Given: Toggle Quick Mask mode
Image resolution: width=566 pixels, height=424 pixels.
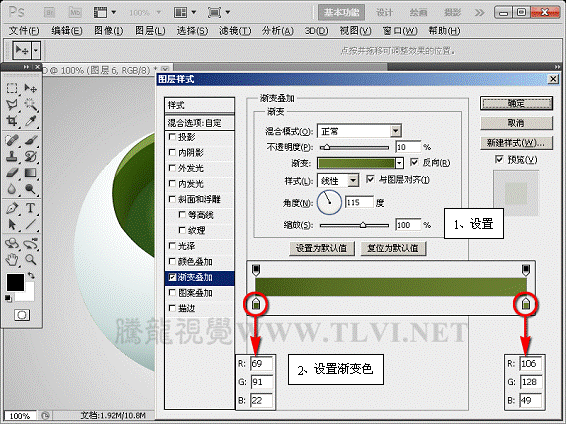Looking at the screenshot, I should tap(22, 315).
